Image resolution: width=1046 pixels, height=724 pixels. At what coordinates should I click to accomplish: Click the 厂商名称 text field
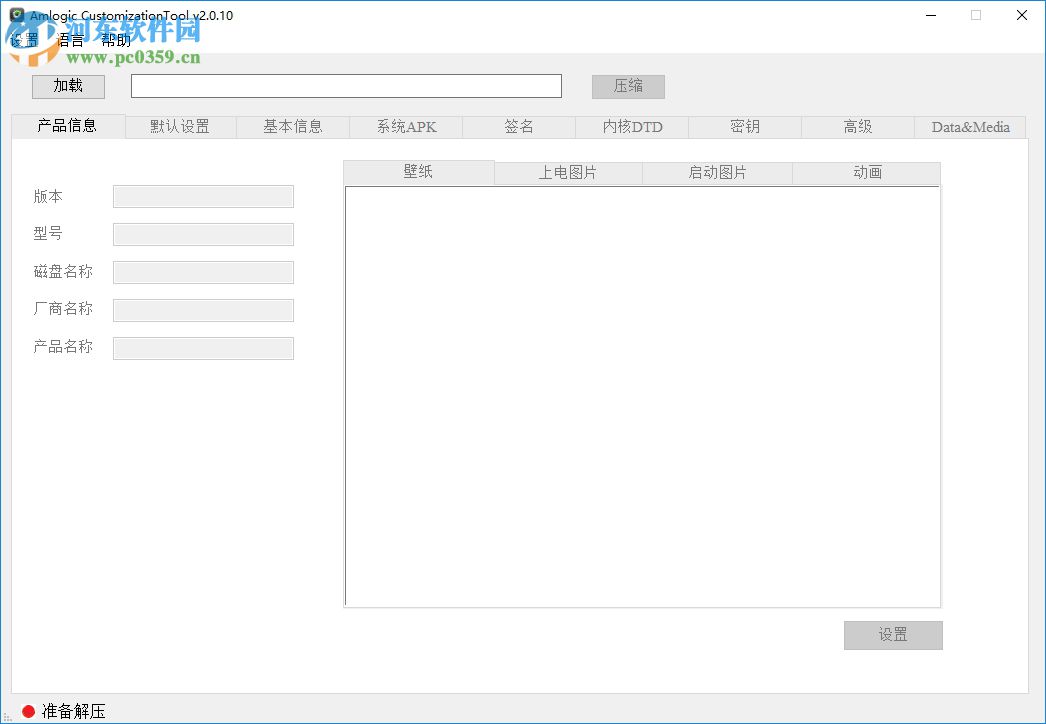pos(203,310)
